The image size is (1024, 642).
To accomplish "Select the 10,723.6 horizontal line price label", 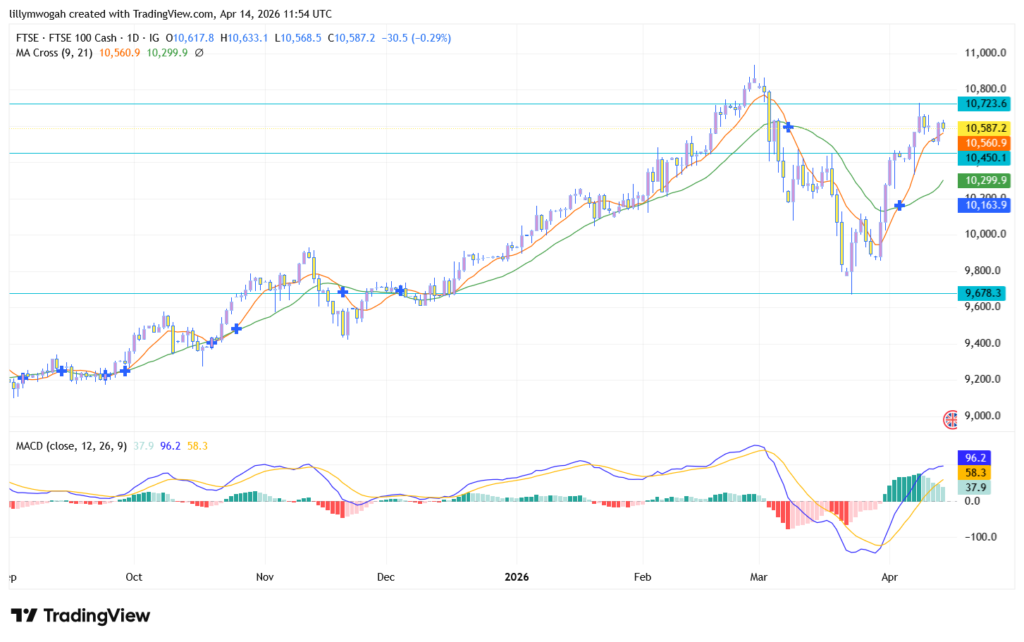I will pos(983,104).
